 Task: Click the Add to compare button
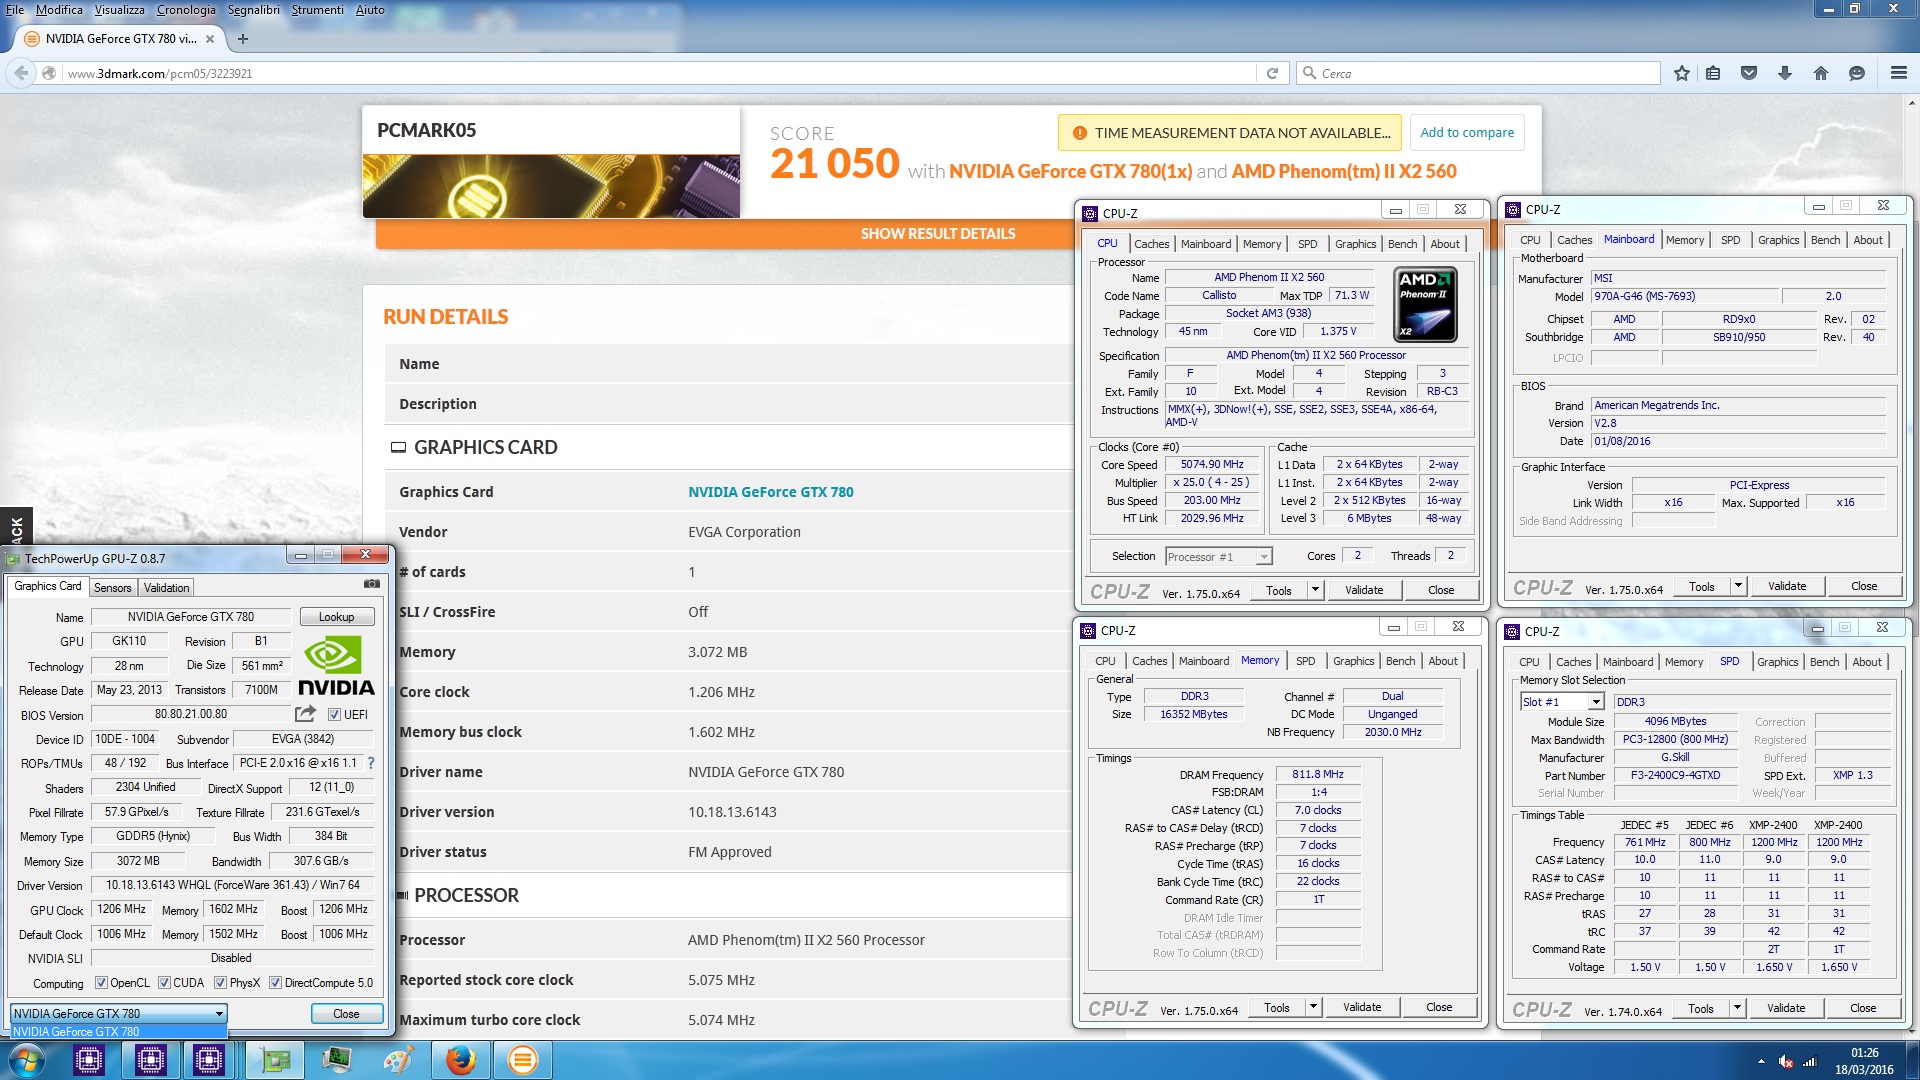(1467, 132)
